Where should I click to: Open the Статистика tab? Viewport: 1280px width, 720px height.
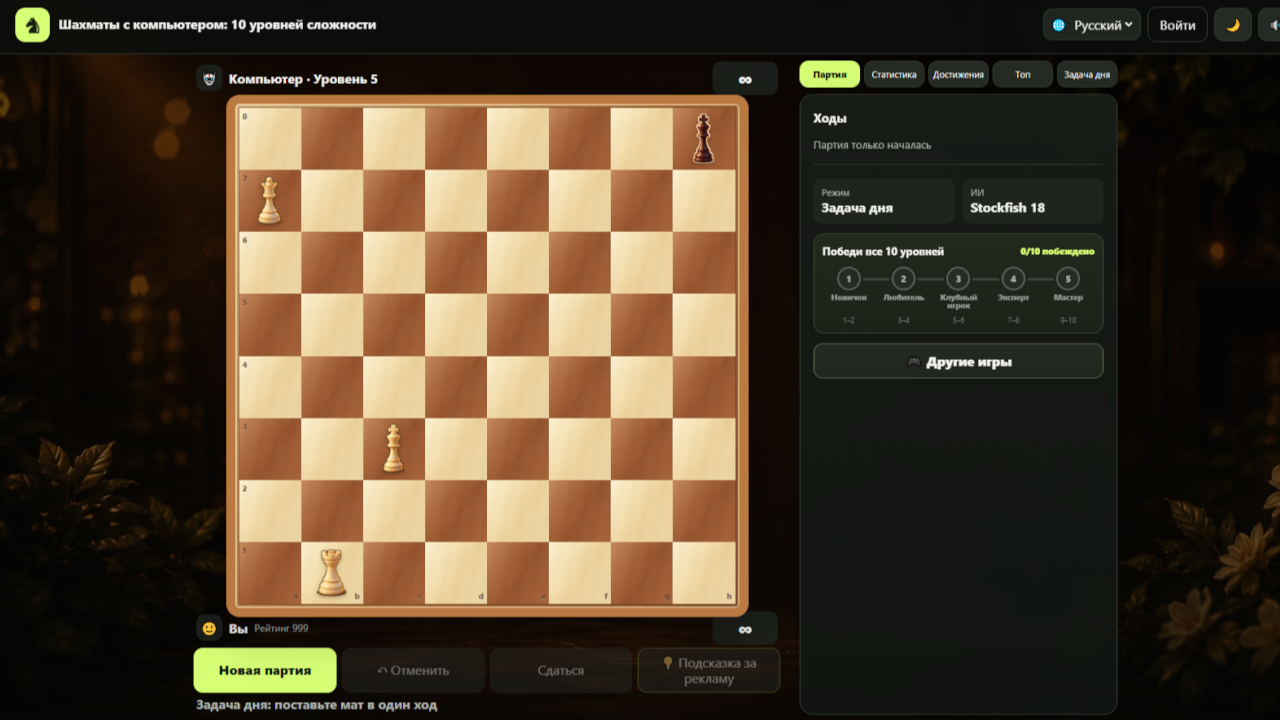coord(894,74)
